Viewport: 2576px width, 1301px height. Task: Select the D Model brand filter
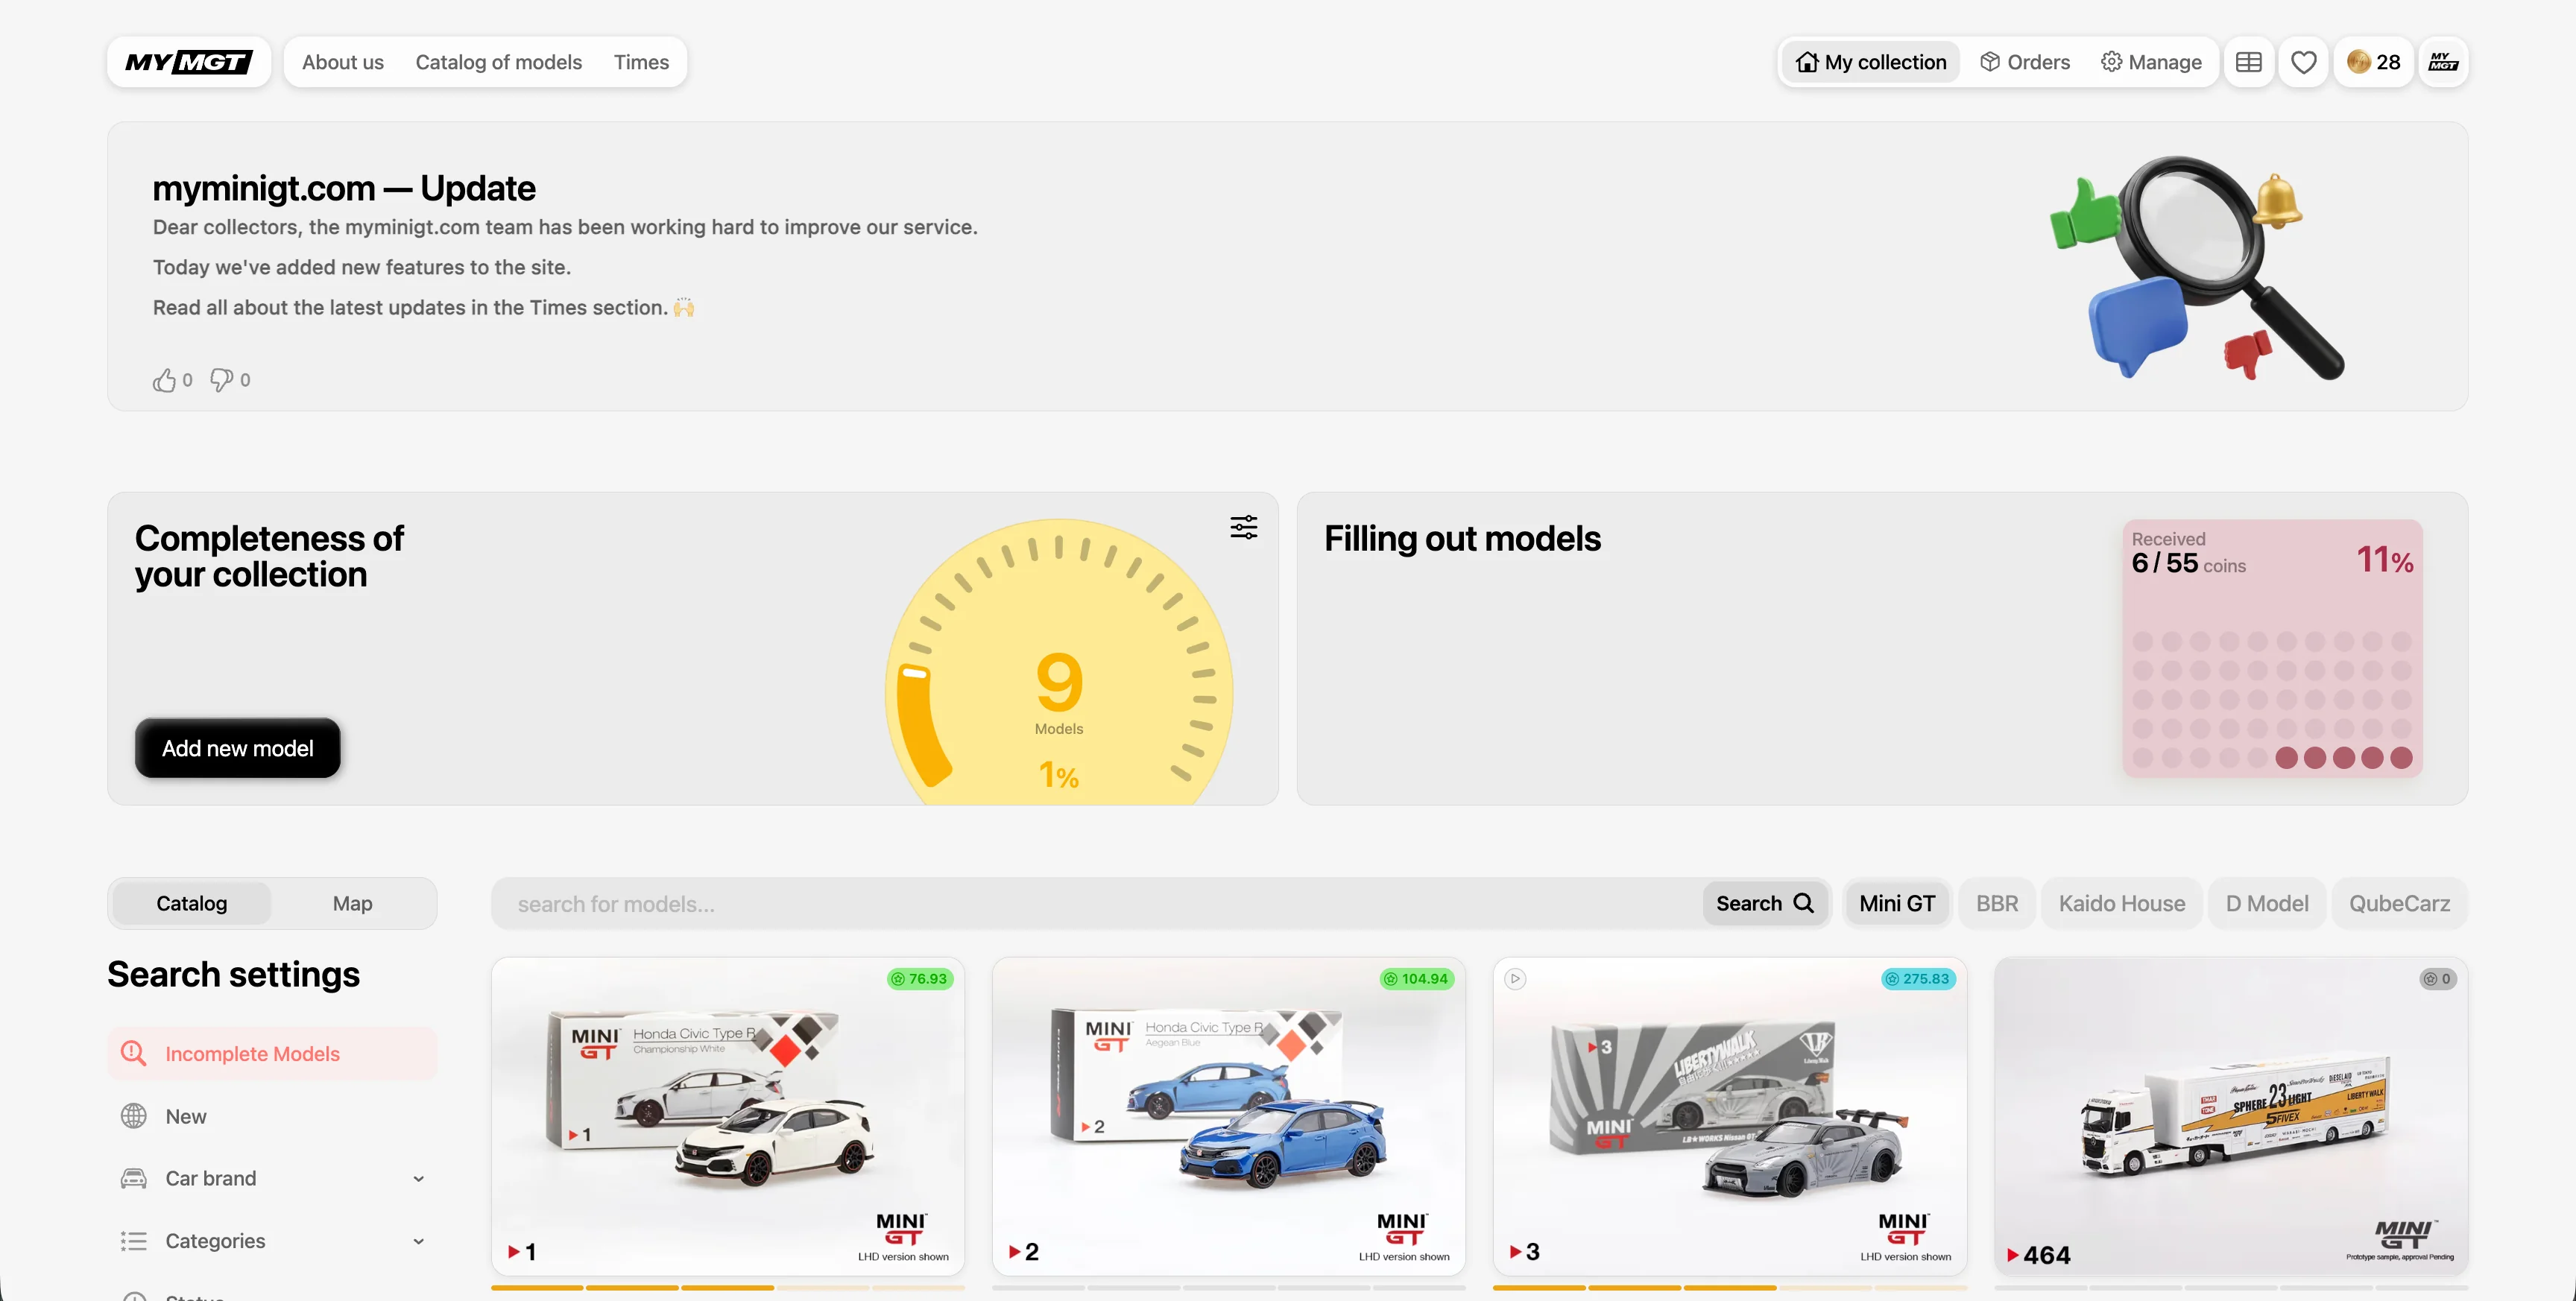click(2267, 903)
